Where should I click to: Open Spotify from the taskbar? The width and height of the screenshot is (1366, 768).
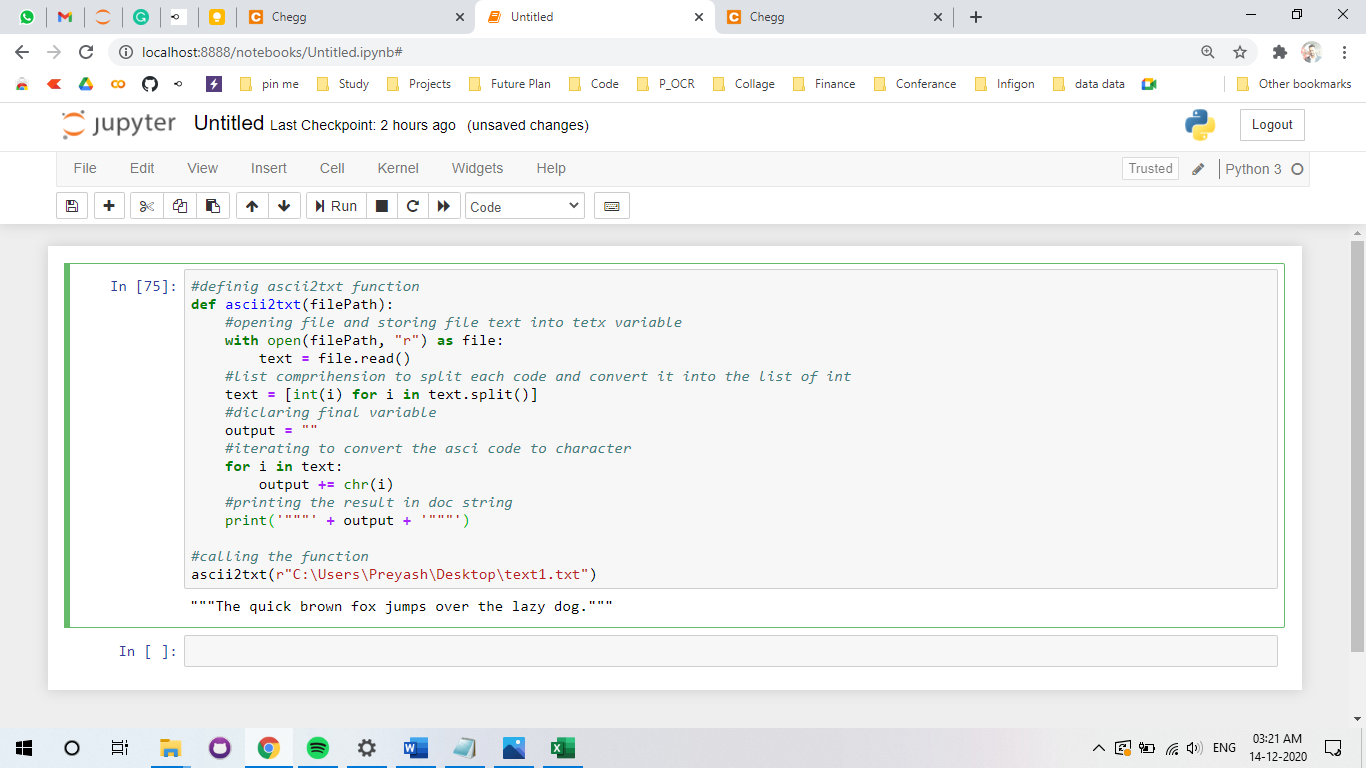318,747
